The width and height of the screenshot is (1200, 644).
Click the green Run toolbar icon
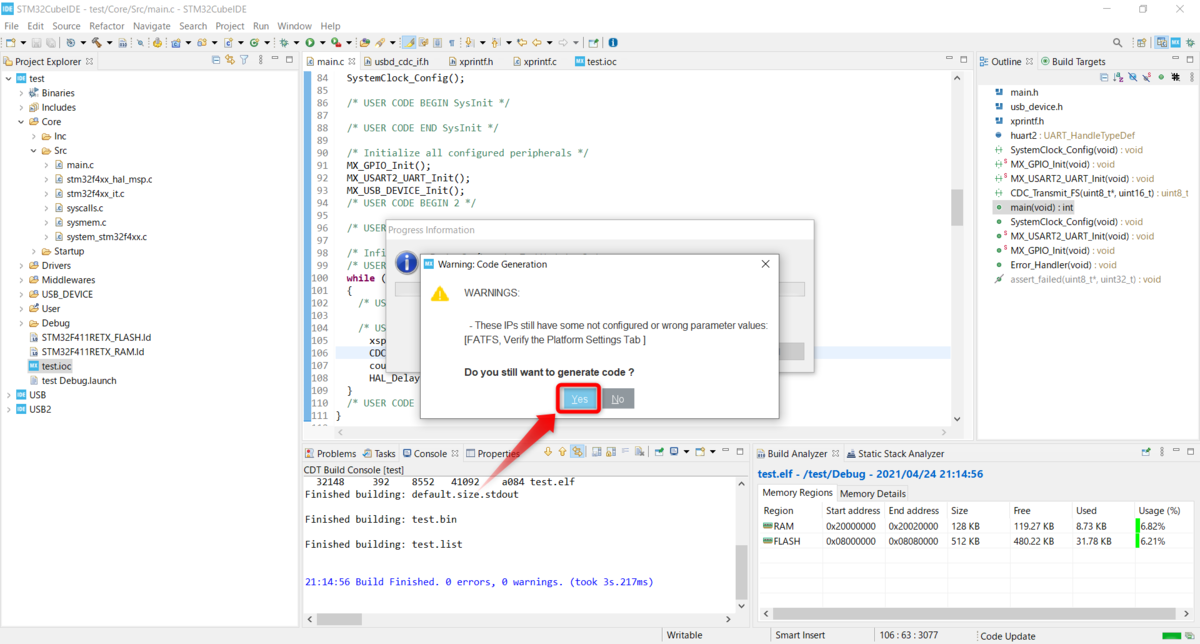pyautogui.click(x=310, y=43)
